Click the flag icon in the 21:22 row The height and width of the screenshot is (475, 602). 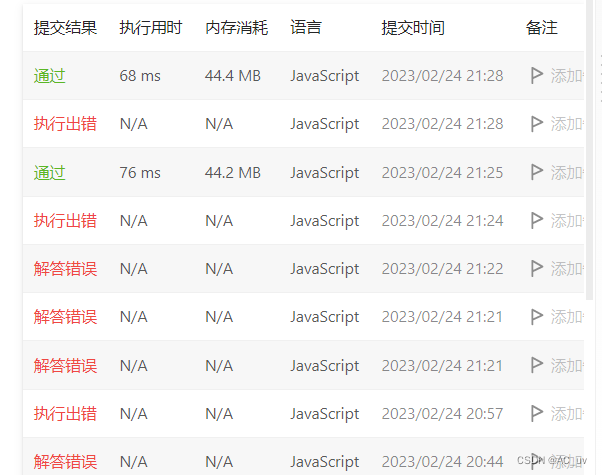point(536,268)
